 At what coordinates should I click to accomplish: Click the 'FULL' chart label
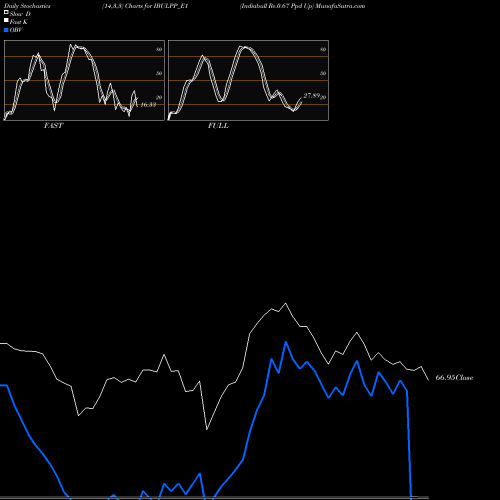tap(218, 126)
